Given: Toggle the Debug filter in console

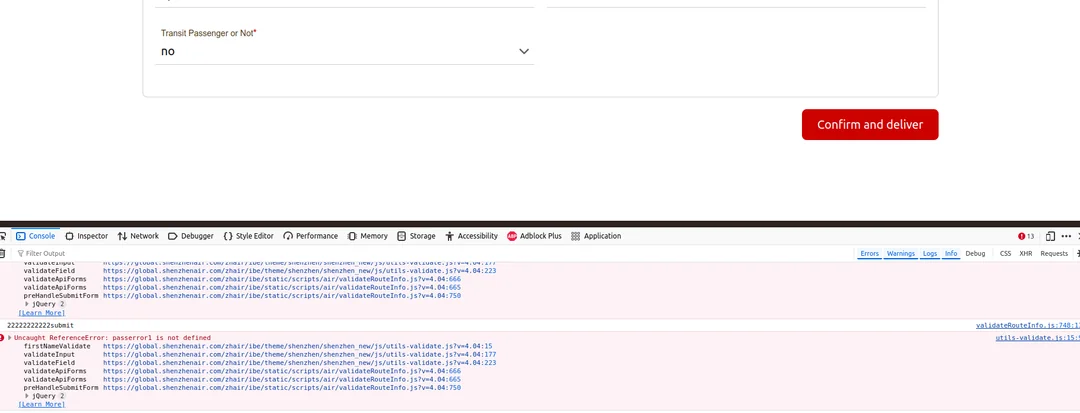Looking at the screenshot, I should [975, 254].
